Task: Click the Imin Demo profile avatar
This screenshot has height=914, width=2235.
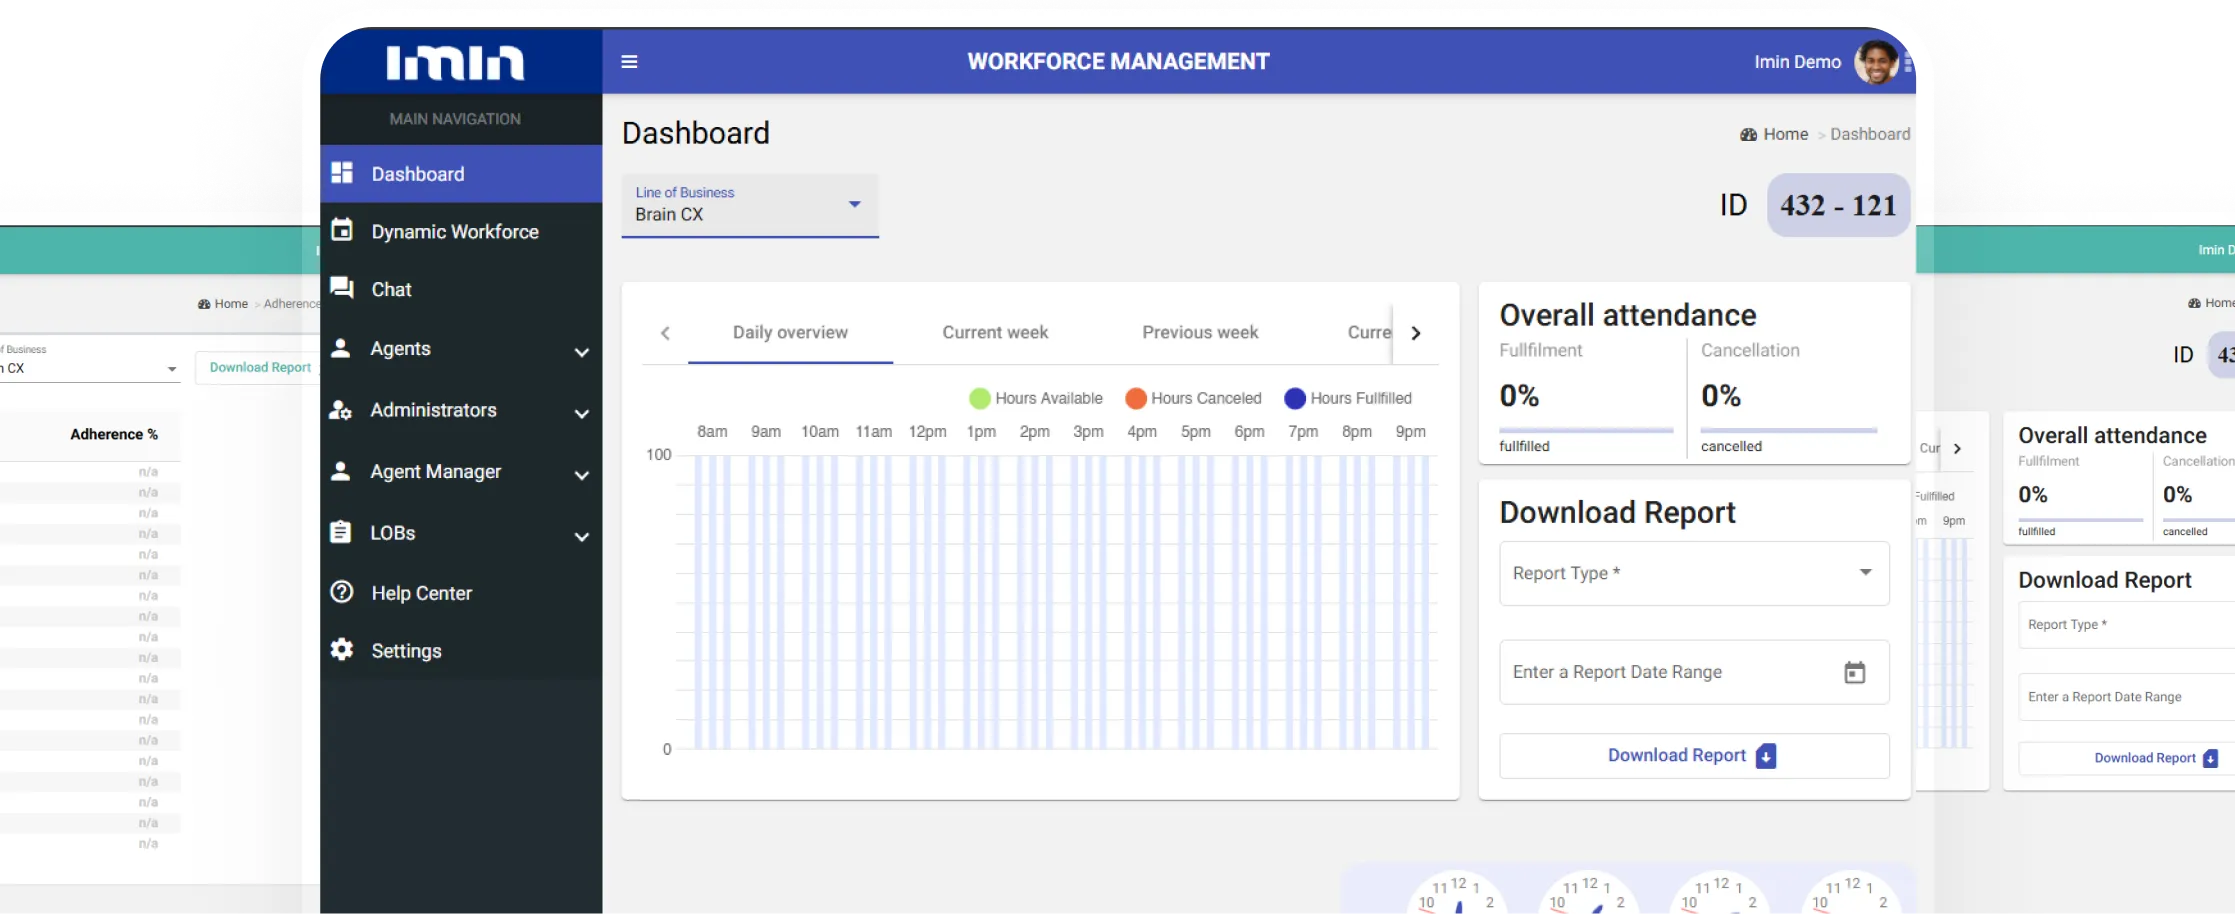Action: (x=1875, y=62)
